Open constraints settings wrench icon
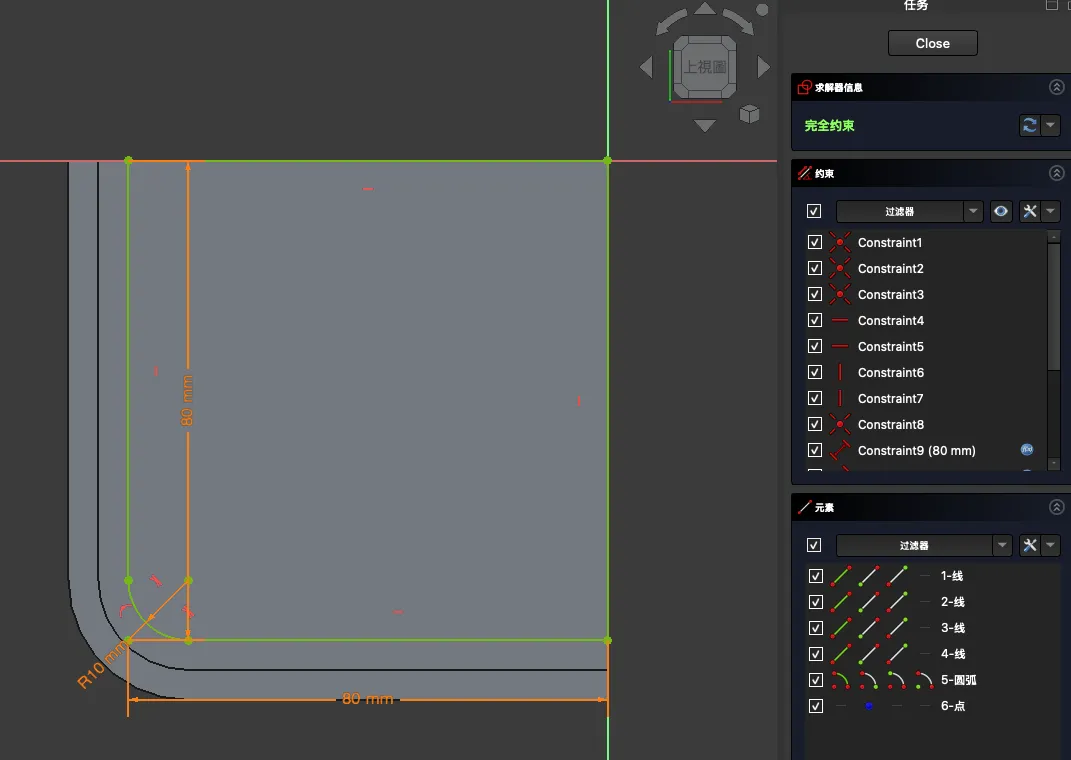The image size is (1071, 760). coord(1030,211)
